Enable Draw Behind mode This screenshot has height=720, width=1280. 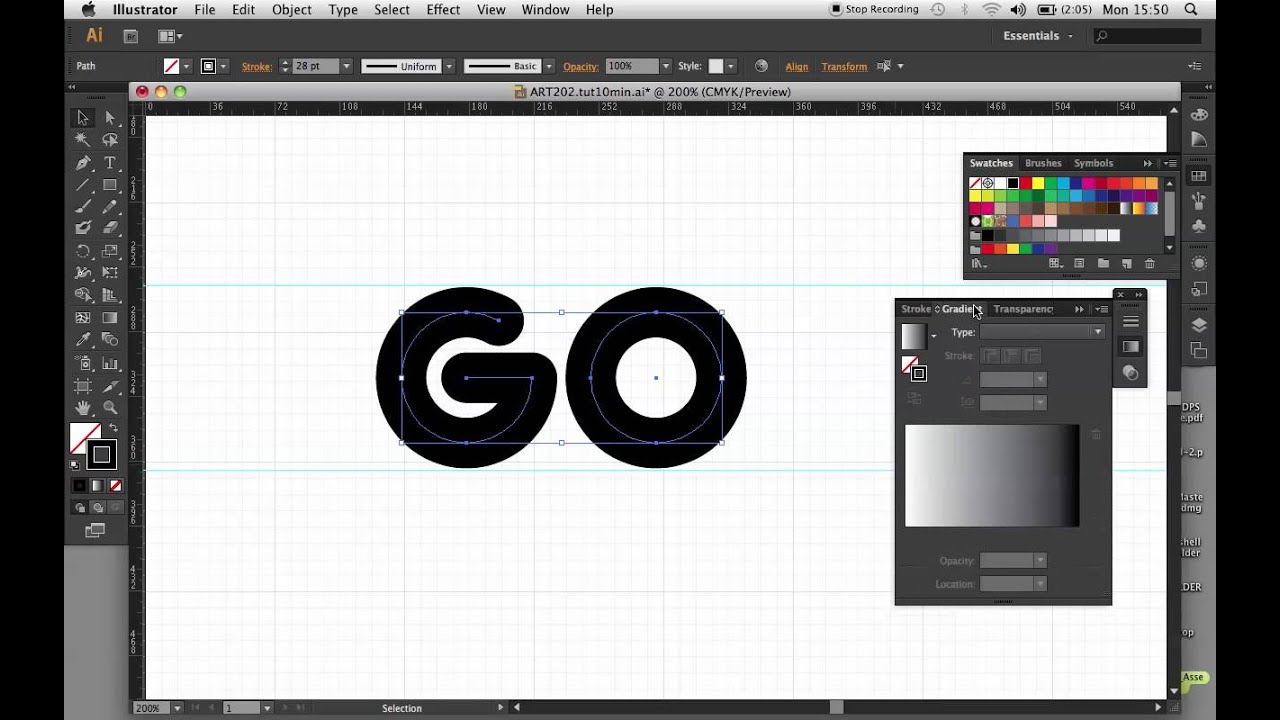(97, 508)
